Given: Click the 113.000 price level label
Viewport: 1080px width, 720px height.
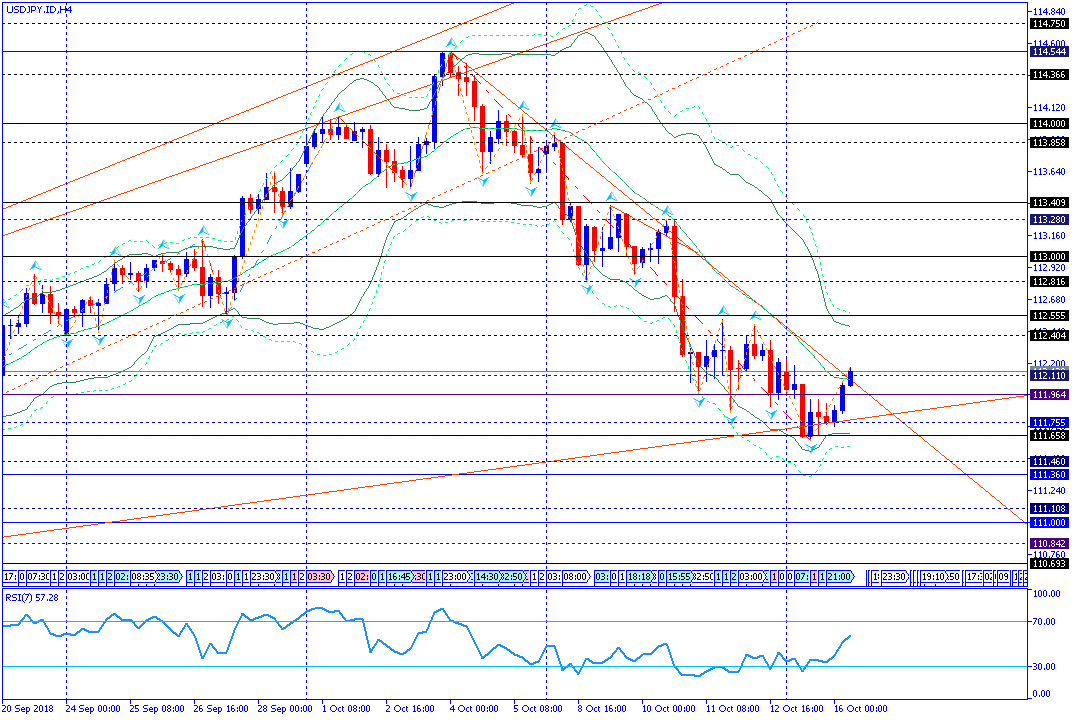Looking at the screenshot, I should (1048, 257).
